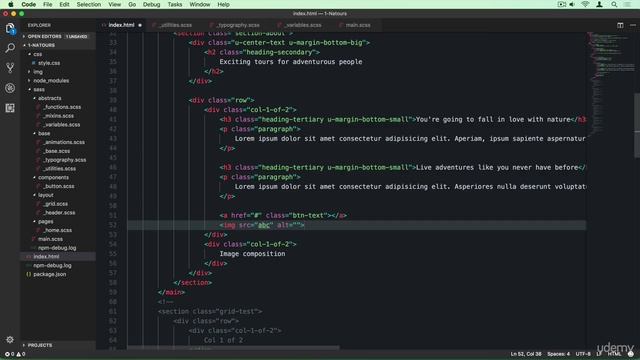The image size is (640, 360).
Task: Open the Manage gear menu
Action: pyautogui.click(x=10, y=340)
